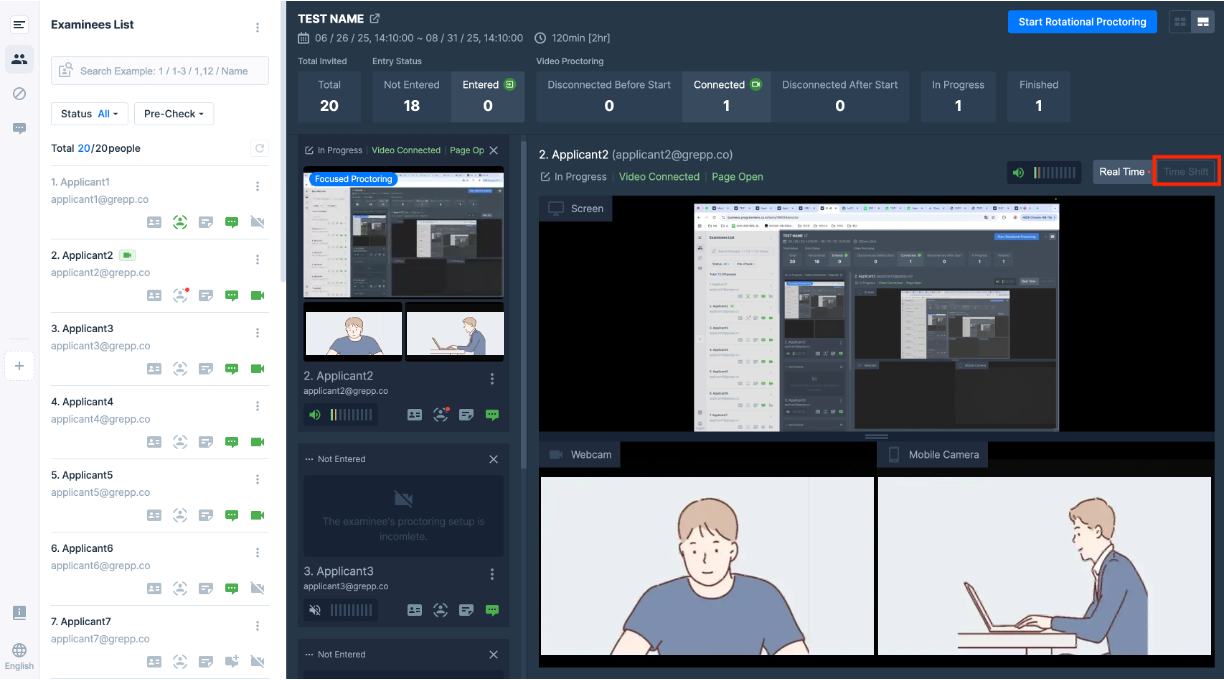Filter by Entered status tile
1224x680 pixels.
point(488,97)
